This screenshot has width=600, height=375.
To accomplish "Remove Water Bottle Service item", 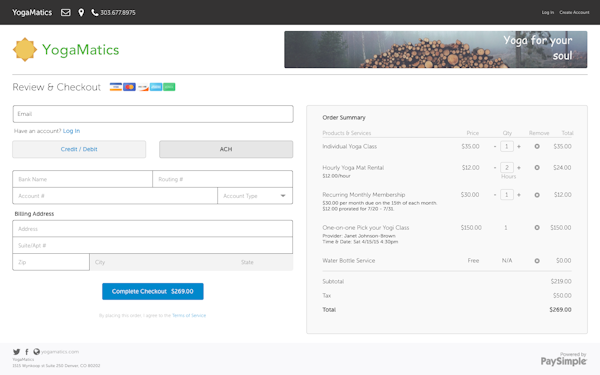I will [537, 261].
